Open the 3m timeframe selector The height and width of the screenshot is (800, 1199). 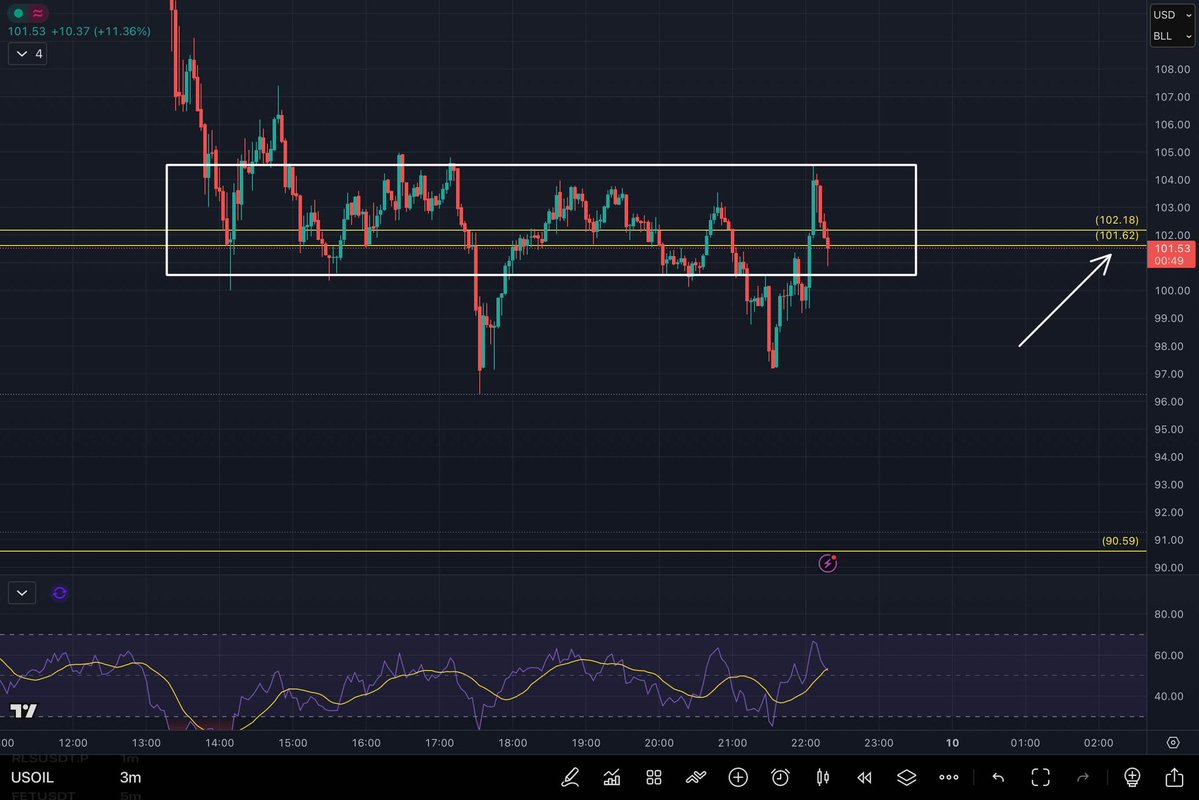pyautogui.click(x=130, y=777)
